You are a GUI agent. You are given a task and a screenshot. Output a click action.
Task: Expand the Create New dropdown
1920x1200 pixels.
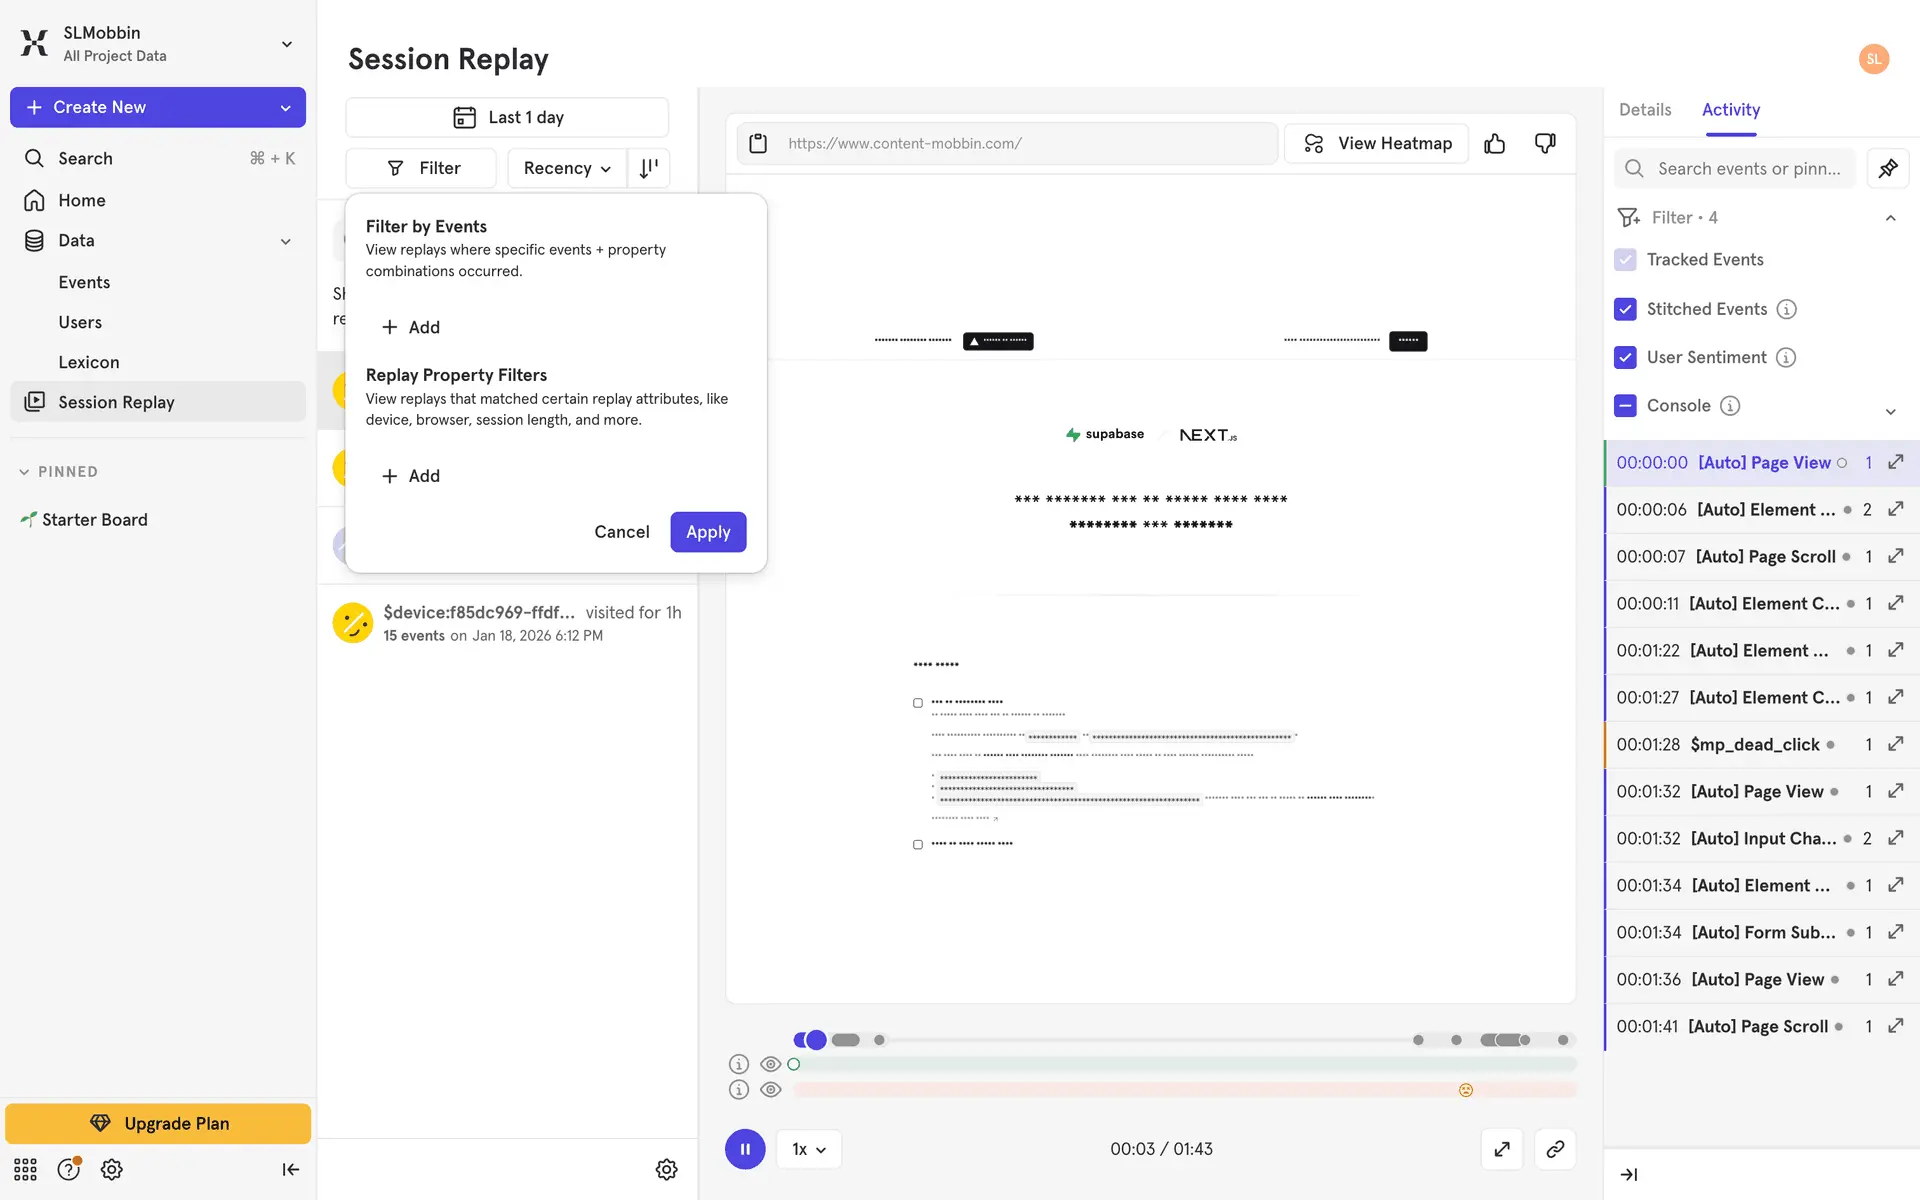285,107
